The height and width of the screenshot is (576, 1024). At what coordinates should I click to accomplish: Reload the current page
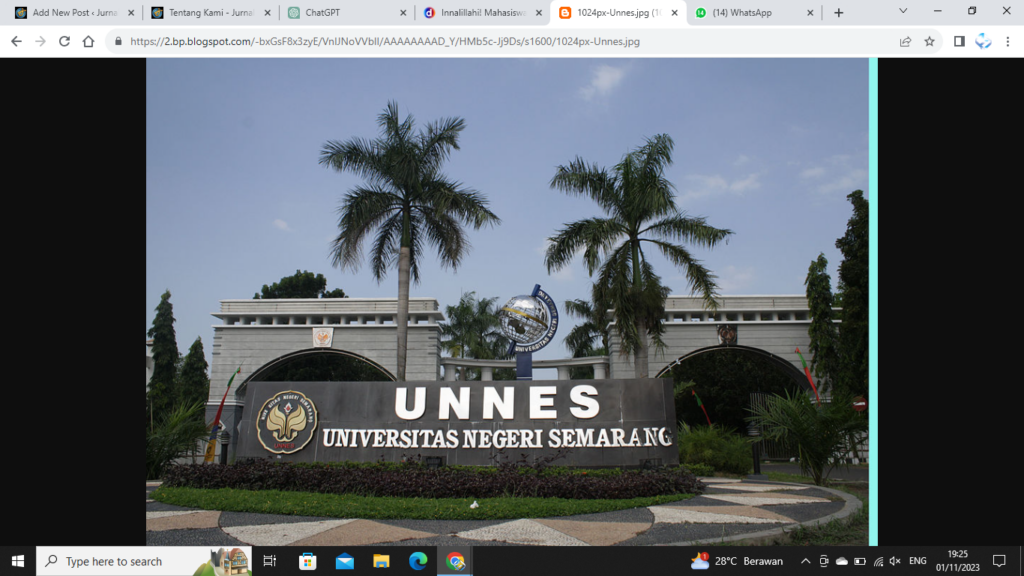[x=64, y=41]
